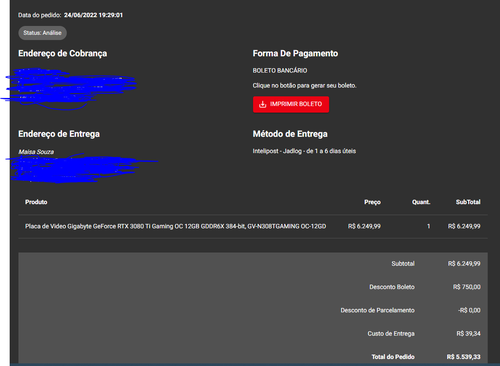
Task: Click the product price R$ 6.249,99 cell
Action: (x=364, y=226)
